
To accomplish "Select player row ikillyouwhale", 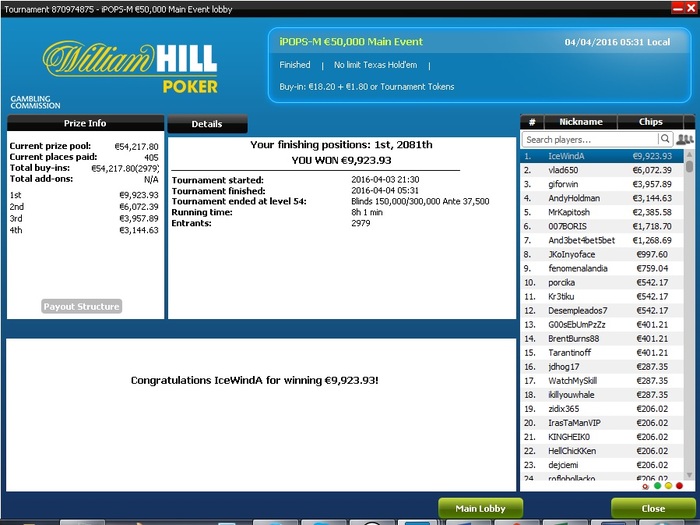I will 602,395.
